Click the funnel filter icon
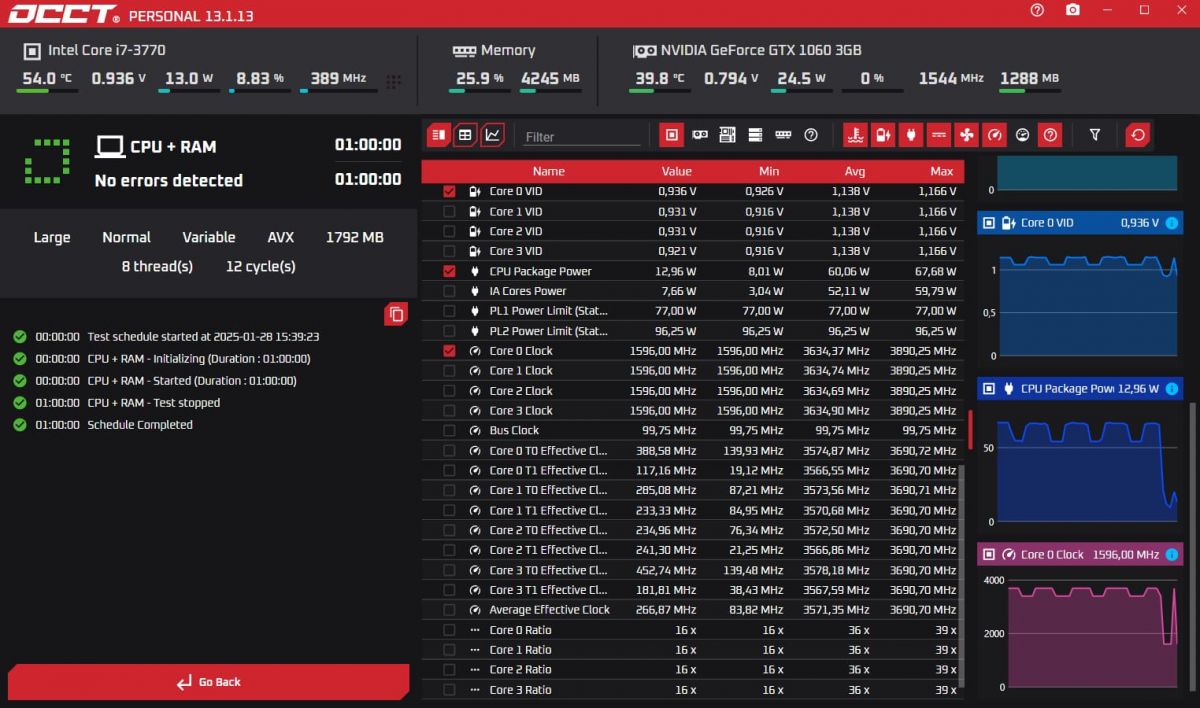The height and width of the screenshot is (708, 1200). (x=1095, y=135)
